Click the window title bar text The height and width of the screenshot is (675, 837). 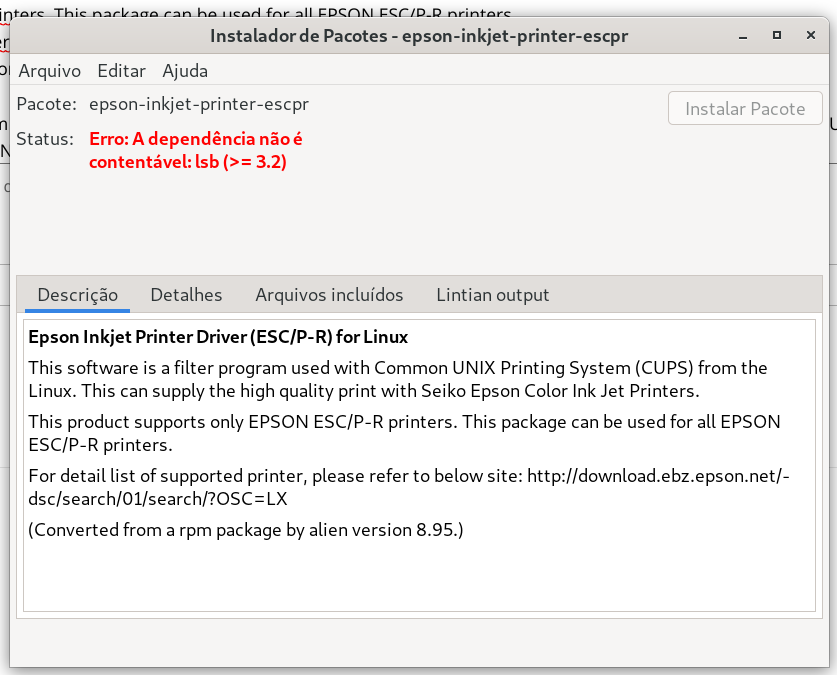419,36
